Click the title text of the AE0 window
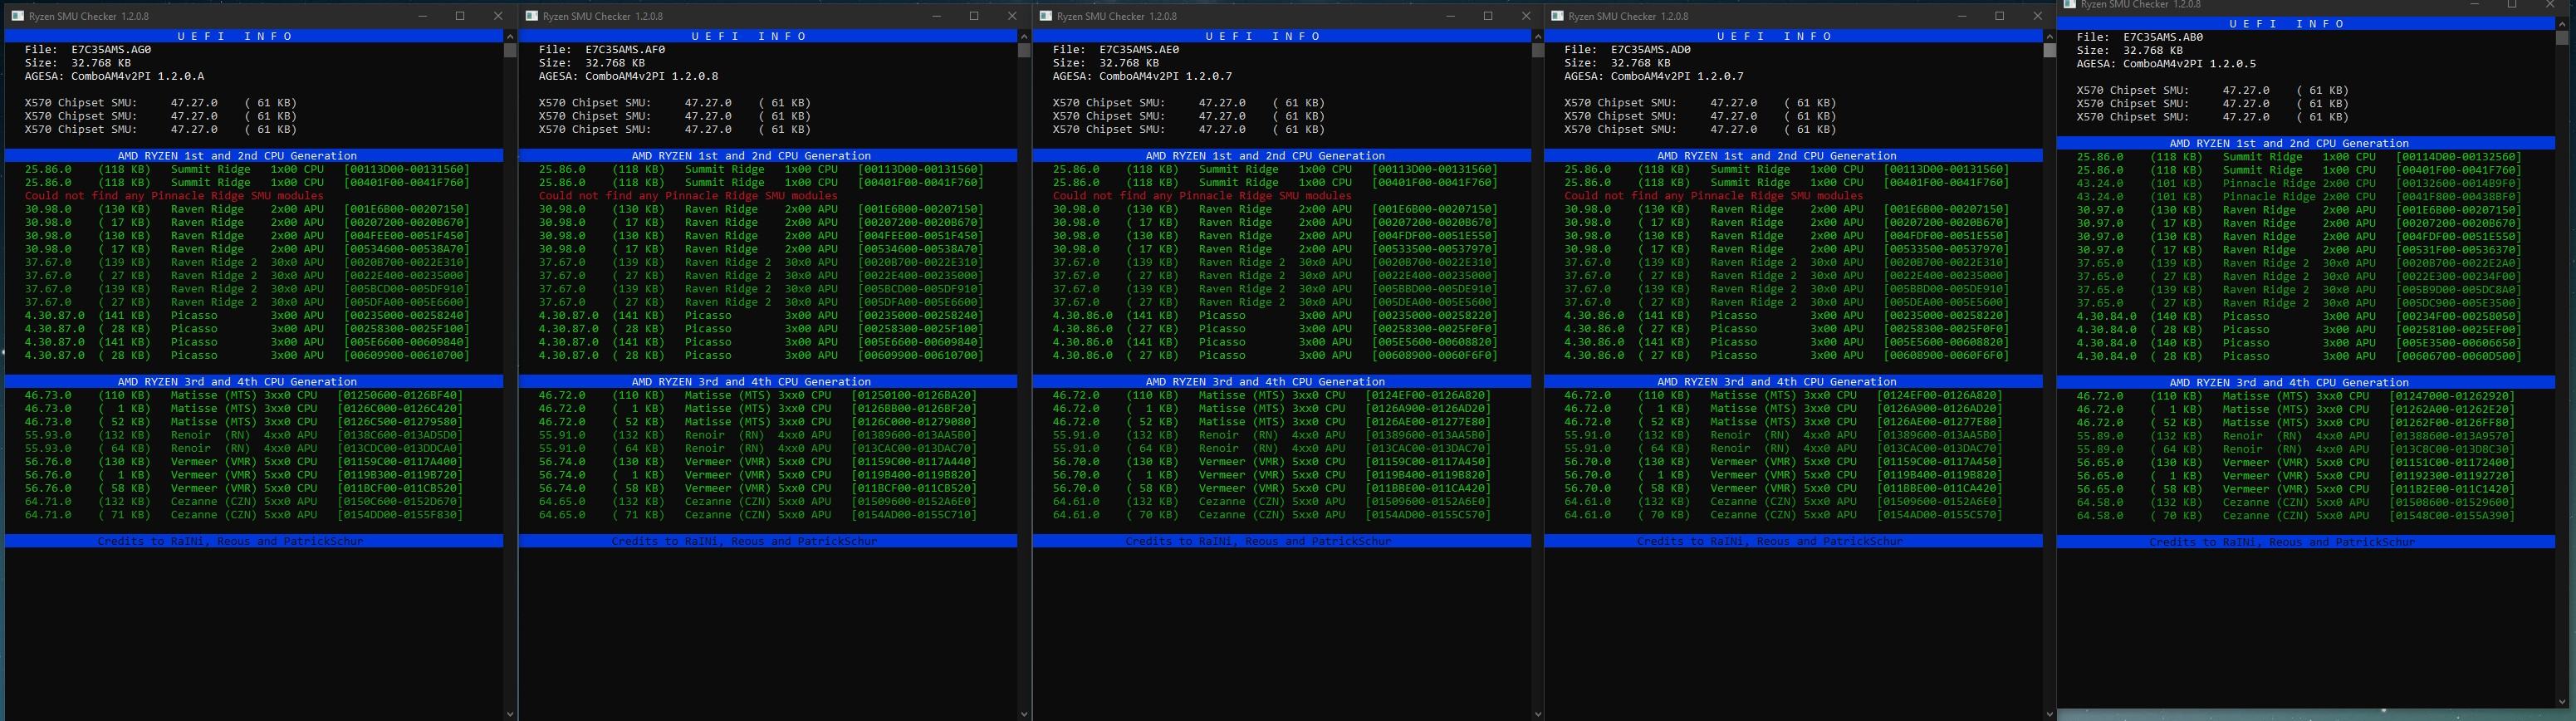Viewport: 2576px width, 721px height. (x=1117, y=16)
